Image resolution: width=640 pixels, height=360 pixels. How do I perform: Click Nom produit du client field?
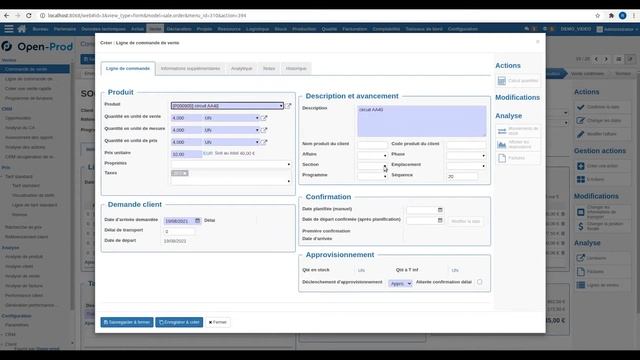click(372, 145)
